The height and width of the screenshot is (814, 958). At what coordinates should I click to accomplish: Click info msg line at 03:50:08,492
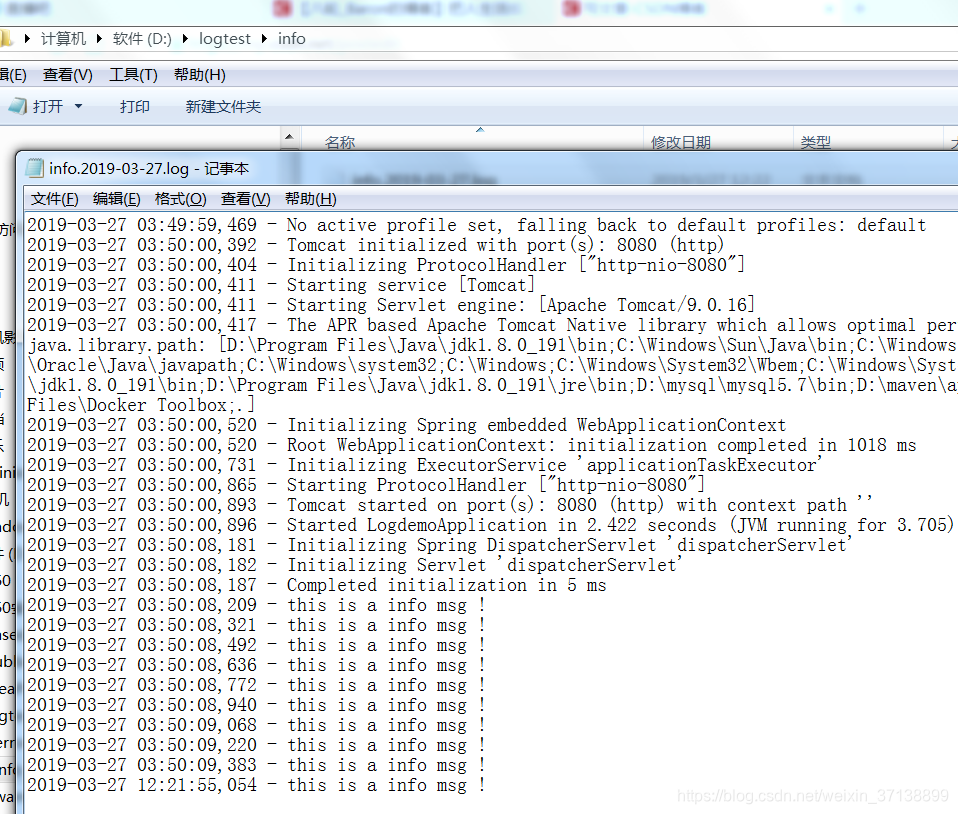(x=257, y=645)
